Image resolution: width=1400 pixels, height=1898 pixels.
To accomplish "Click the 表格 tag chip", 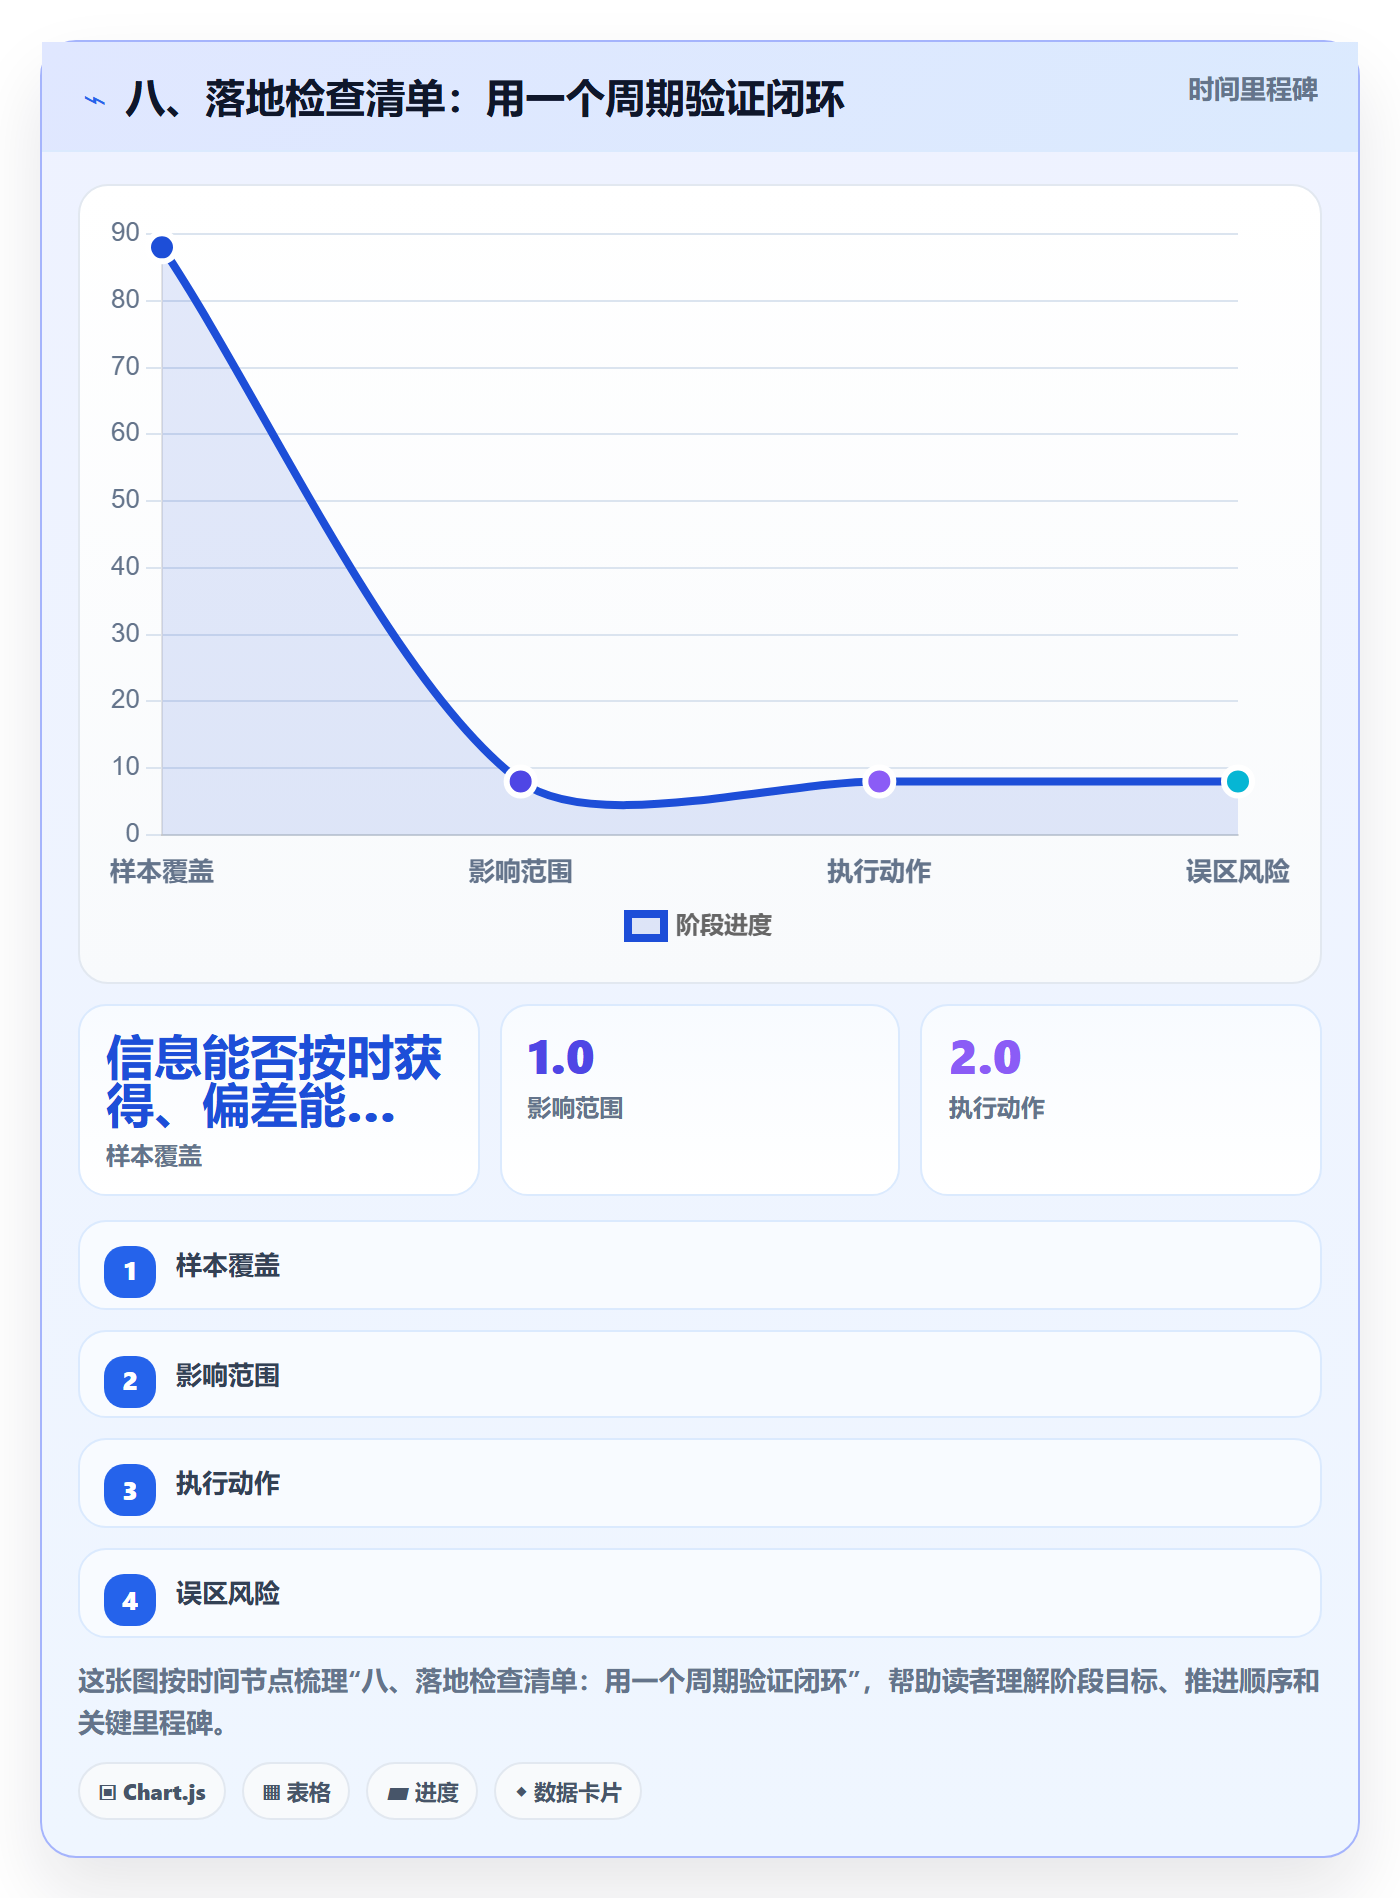I will point(296,1792).
